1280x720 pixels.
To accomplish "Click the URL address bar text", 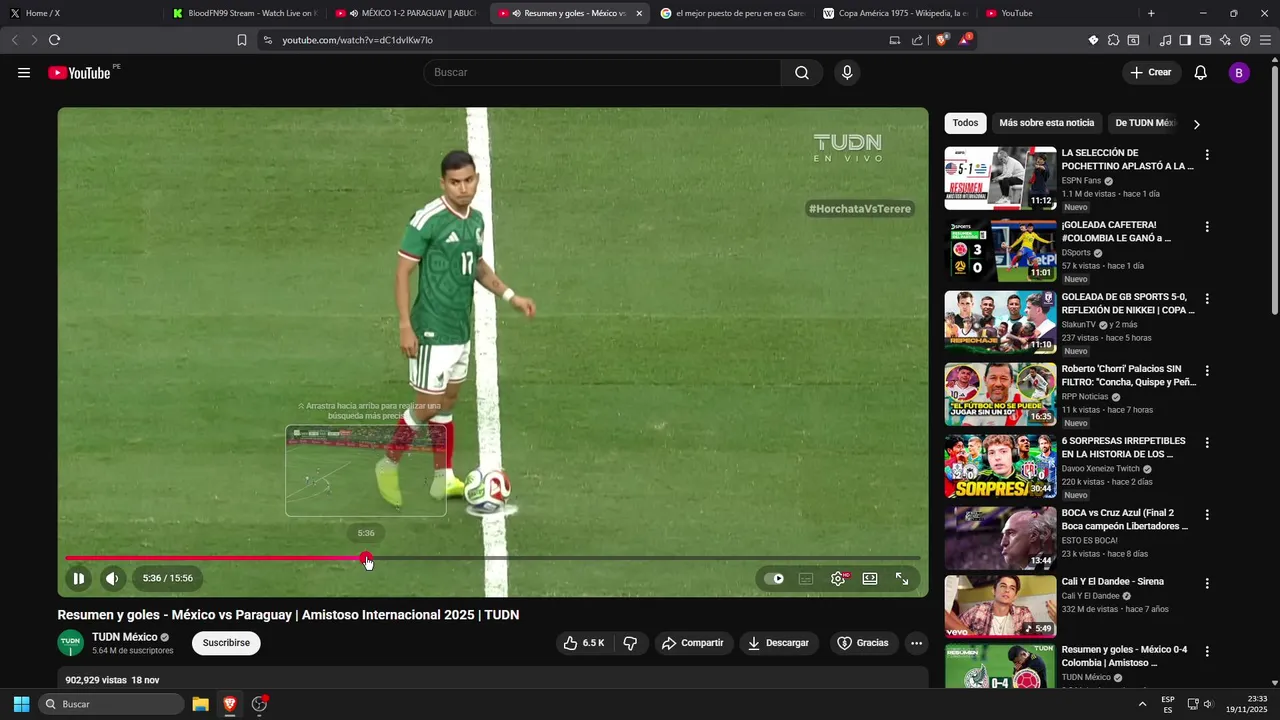I will click(x=357, y=40).
